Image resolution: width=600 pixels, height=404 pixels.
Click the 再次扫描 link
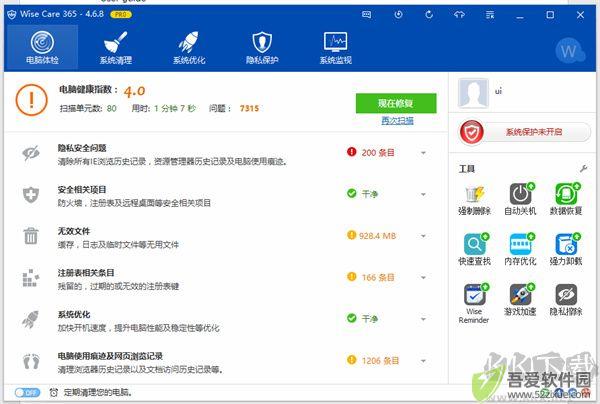pos(397,121)
